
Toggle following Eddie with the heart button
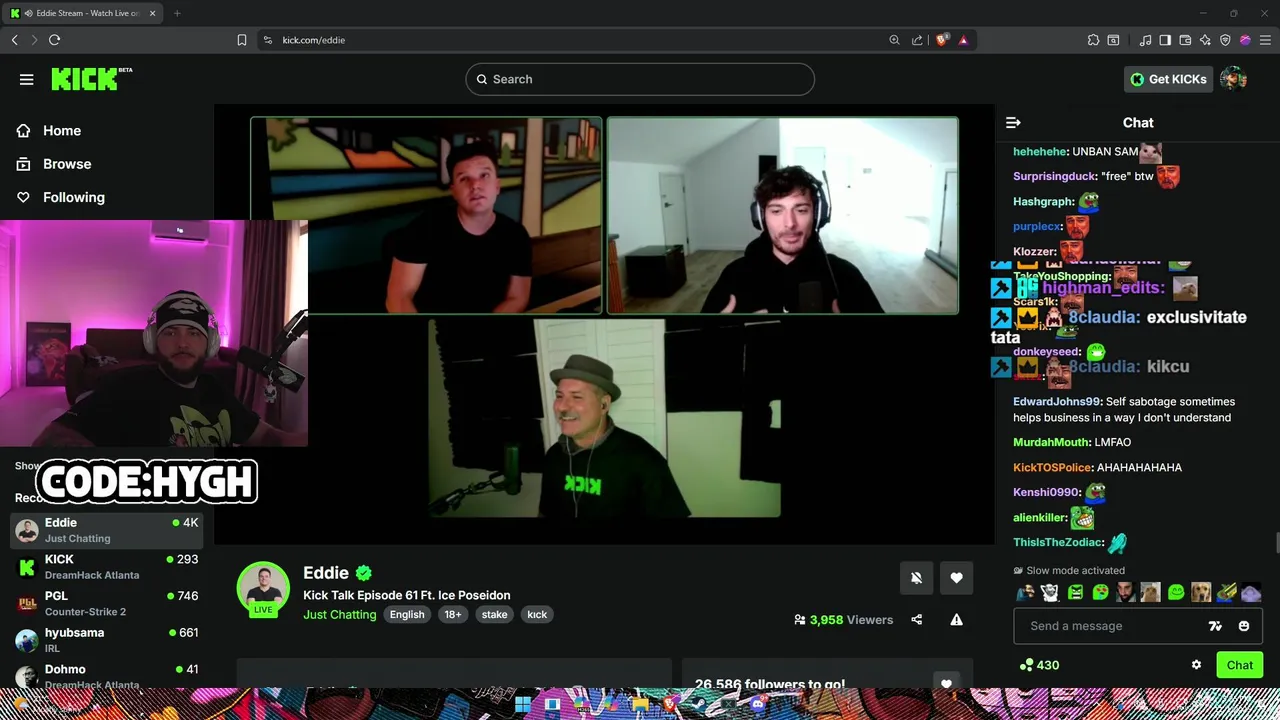(x=956, y=578)
